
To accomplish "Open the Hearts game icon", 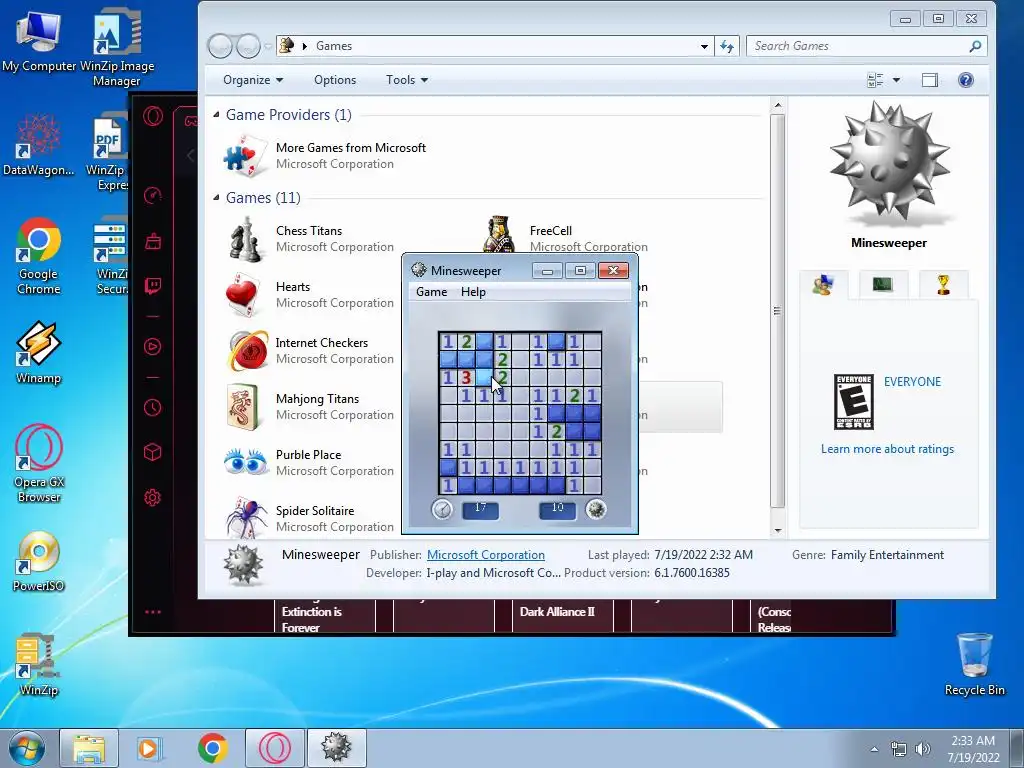I will coord(242,295).
